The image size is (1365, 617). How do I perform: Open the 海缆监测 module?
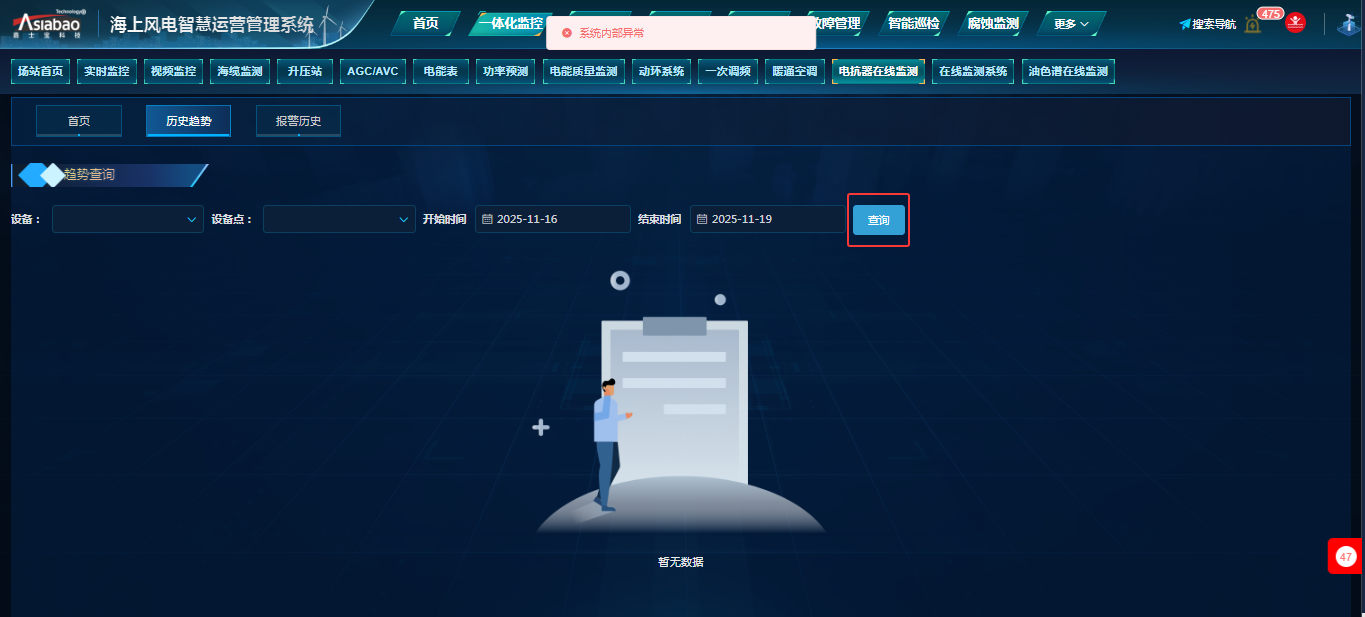click(x=239, y=72)
